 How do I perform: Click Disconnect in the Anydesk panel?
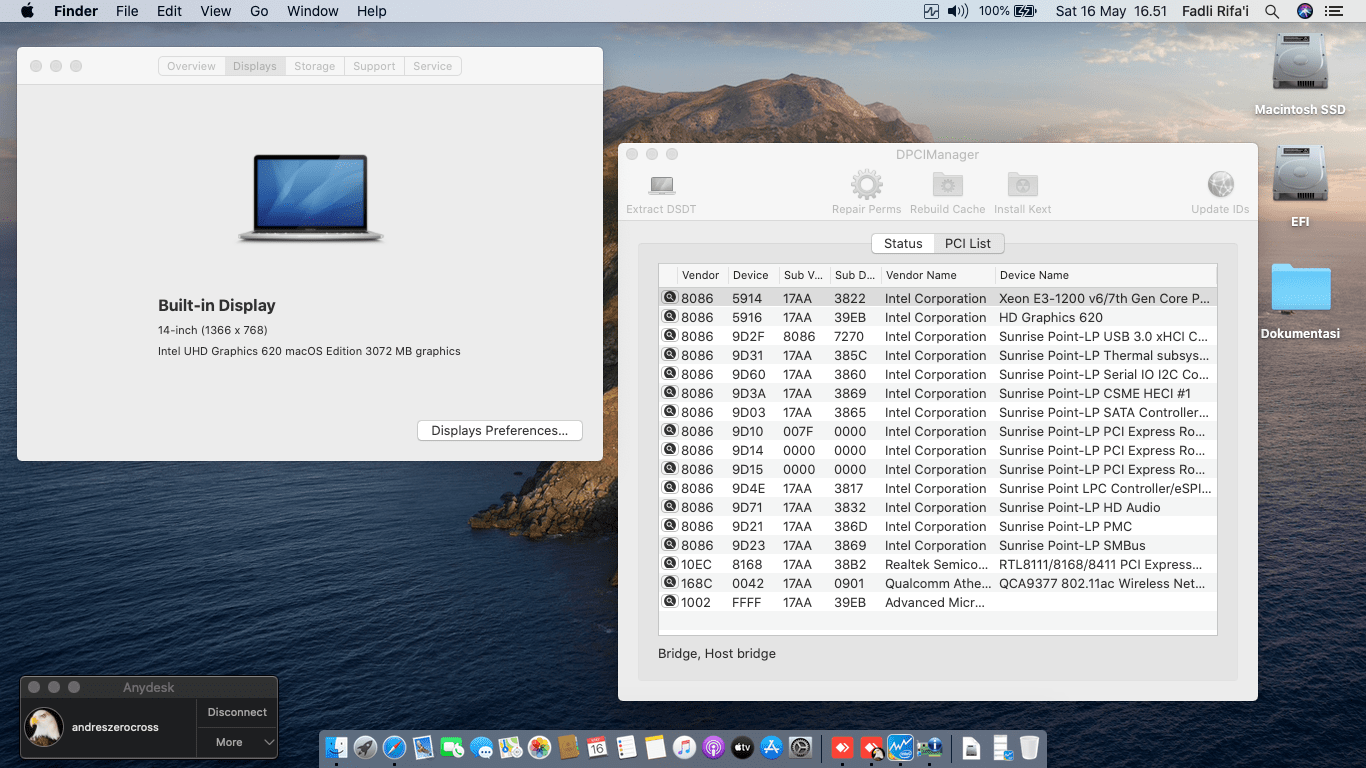(x=237, y=712)
